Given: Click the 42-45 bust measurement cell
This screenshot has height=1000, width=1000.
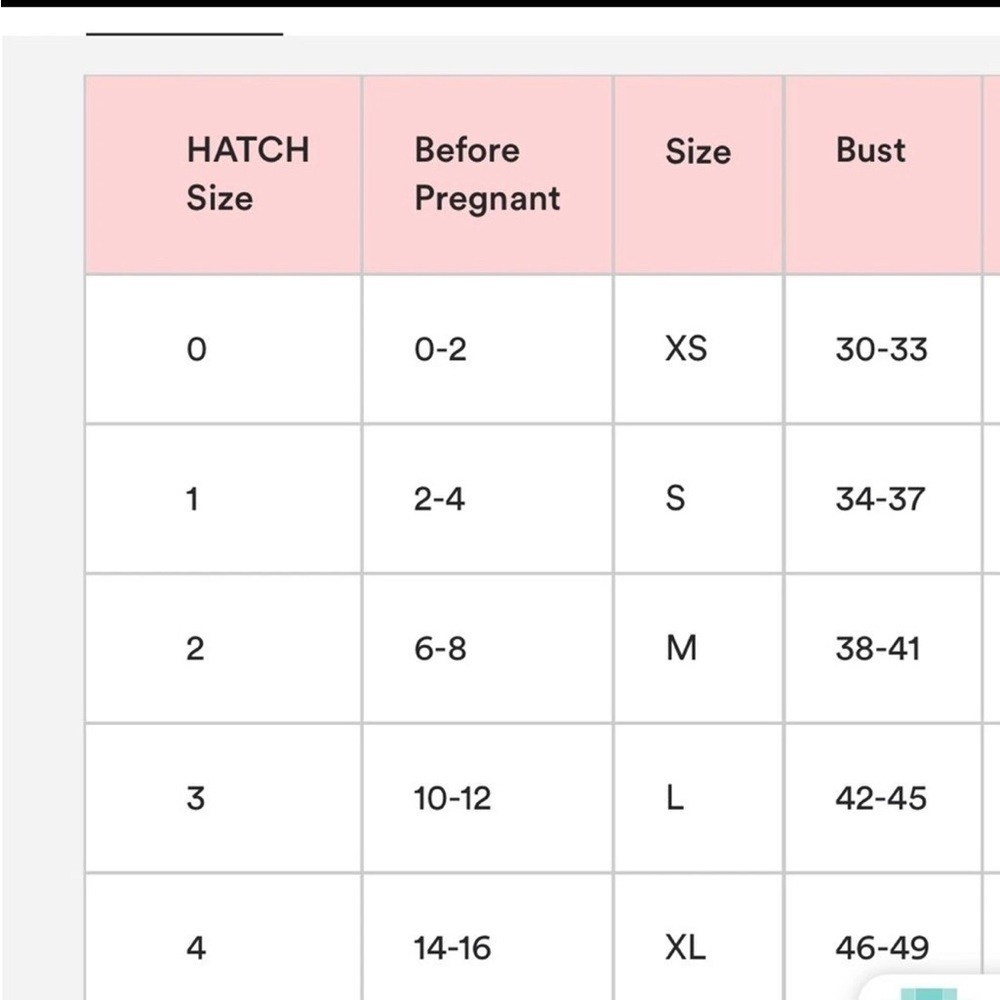Looking at the screenshot, I should (x=883, y=798).
